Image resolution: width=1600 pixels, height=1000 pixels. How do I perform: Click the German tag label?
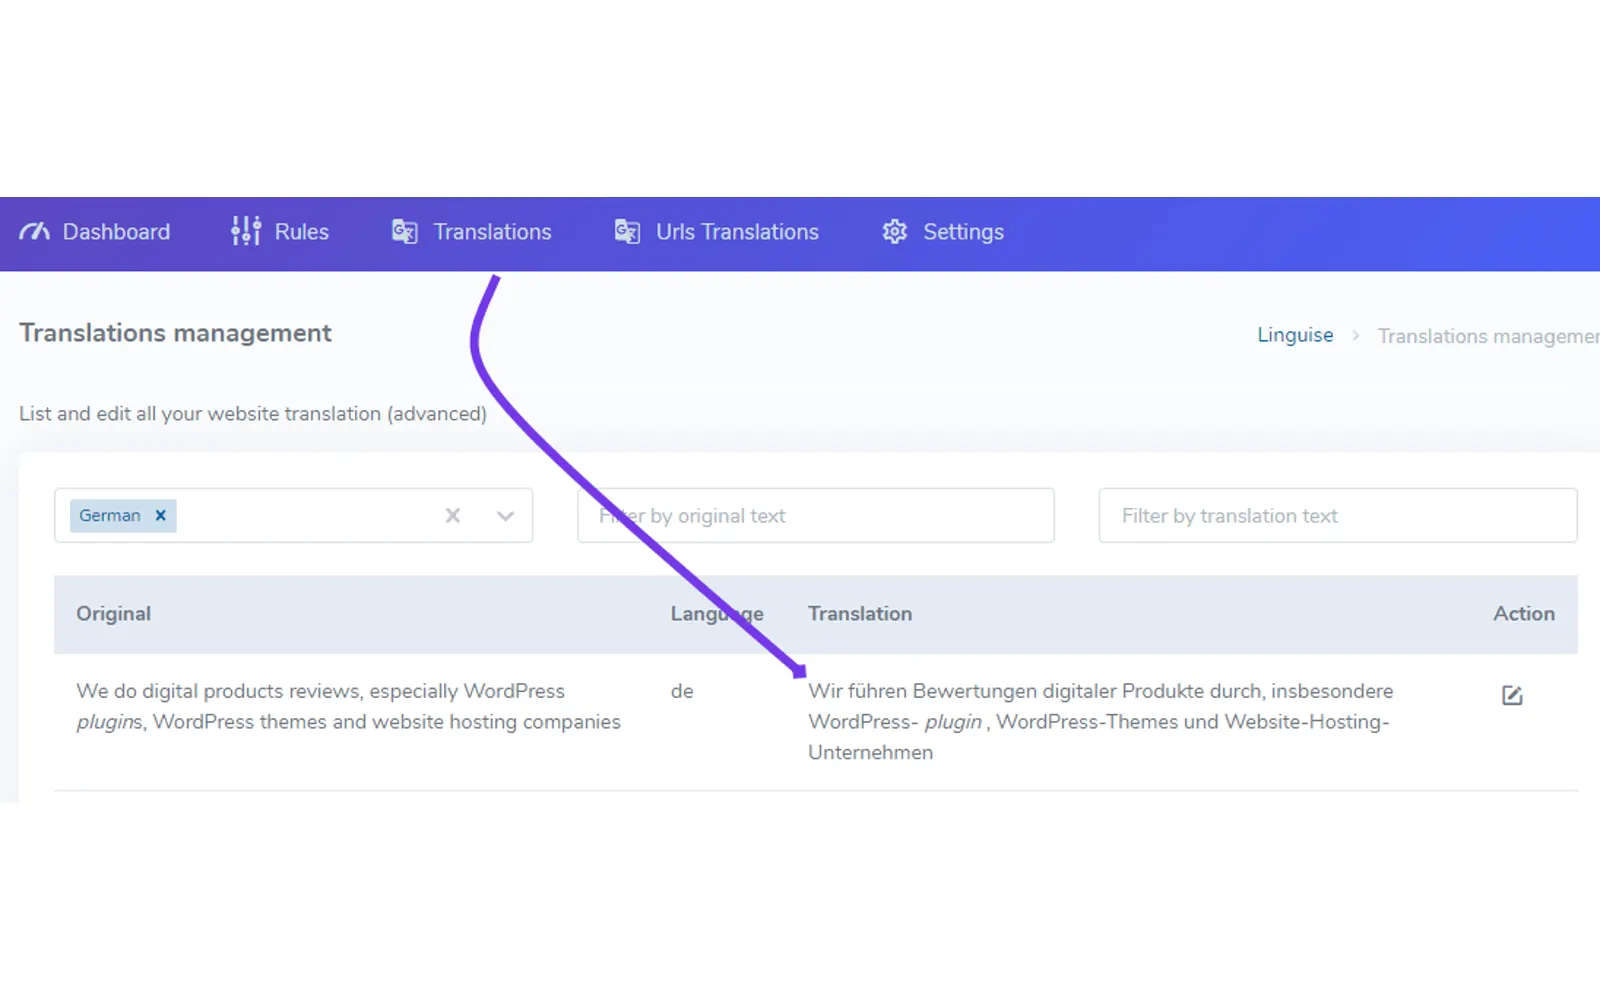110,516
